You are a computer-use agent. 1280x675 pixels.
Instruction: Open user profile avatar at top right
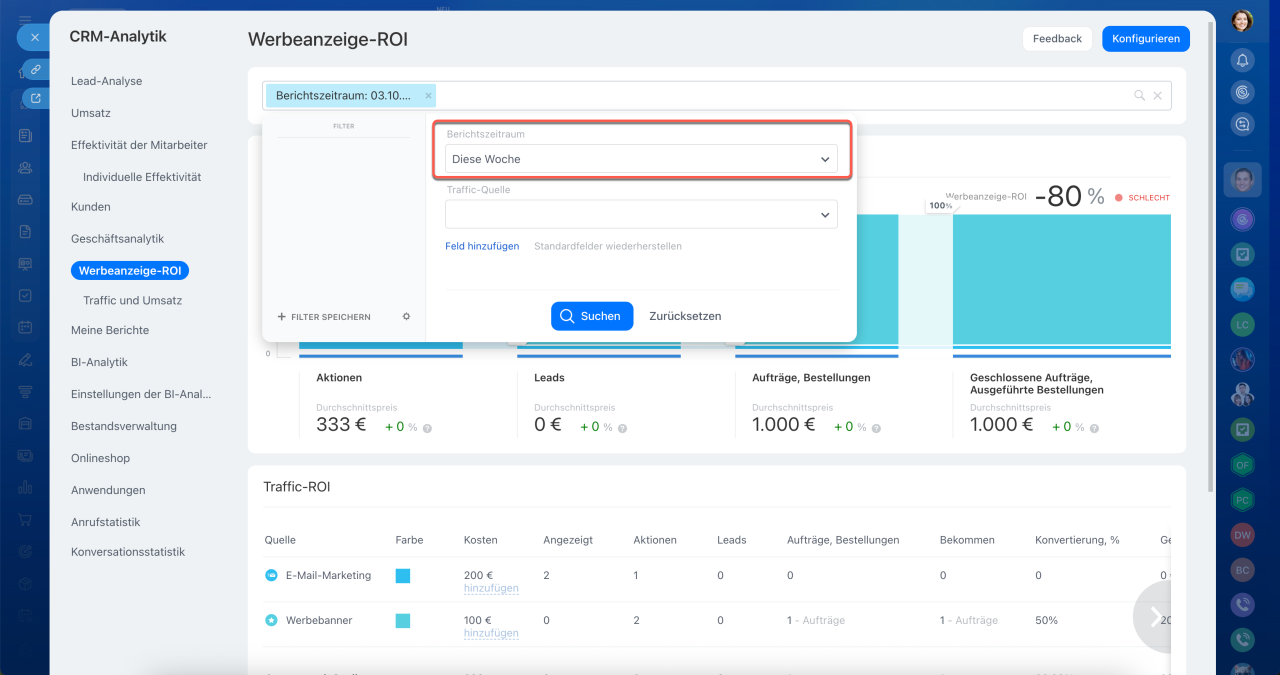point(1242,20)
